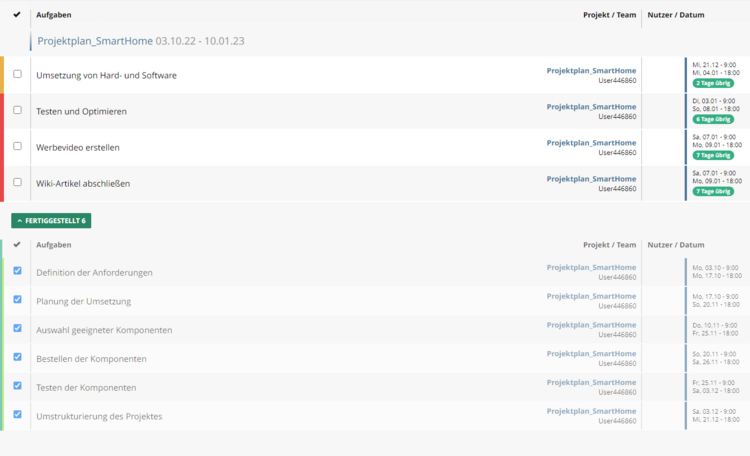
Task: Check the 'Umsetzung von Hard- und Software' checkbox
Action: point(17,74)
